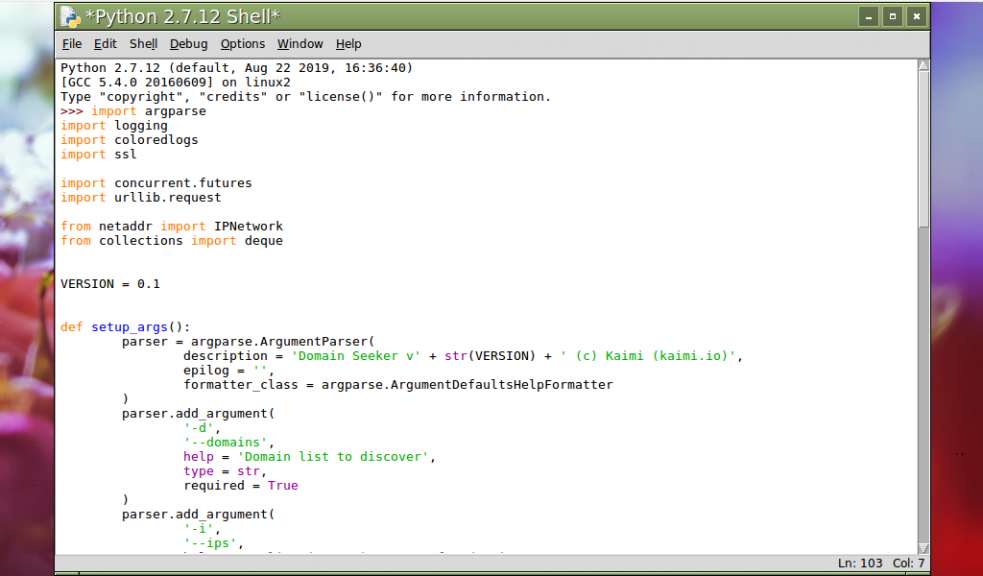The height and width of the screenshot is (576, 983).
Task: Click the vertical scrollbar thumb
Action: tap(923, 150)
